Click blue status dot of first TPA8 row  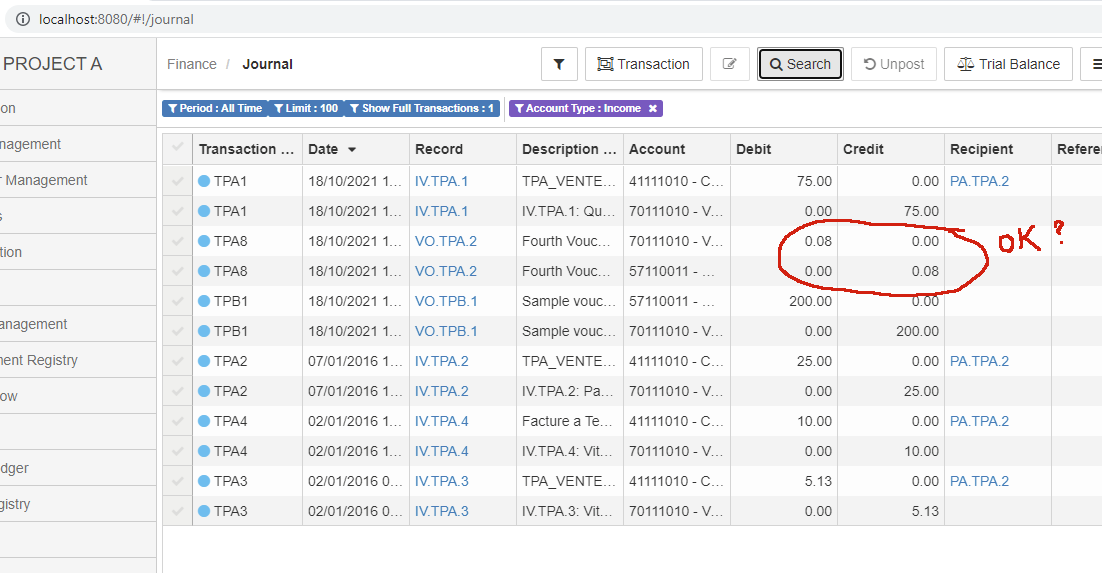(205, 241)
